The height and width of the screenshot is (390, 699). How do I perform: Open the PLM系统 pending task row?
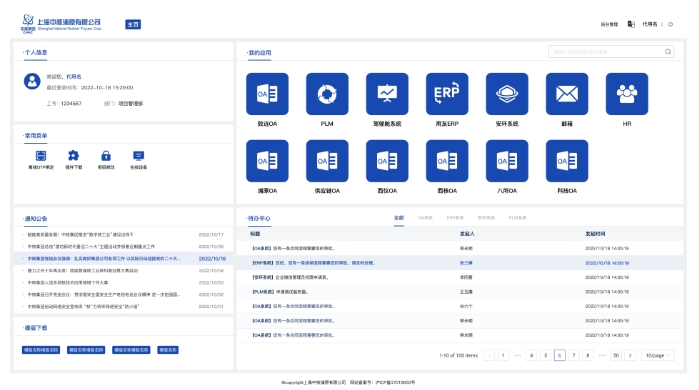click(x=460, y=291)
